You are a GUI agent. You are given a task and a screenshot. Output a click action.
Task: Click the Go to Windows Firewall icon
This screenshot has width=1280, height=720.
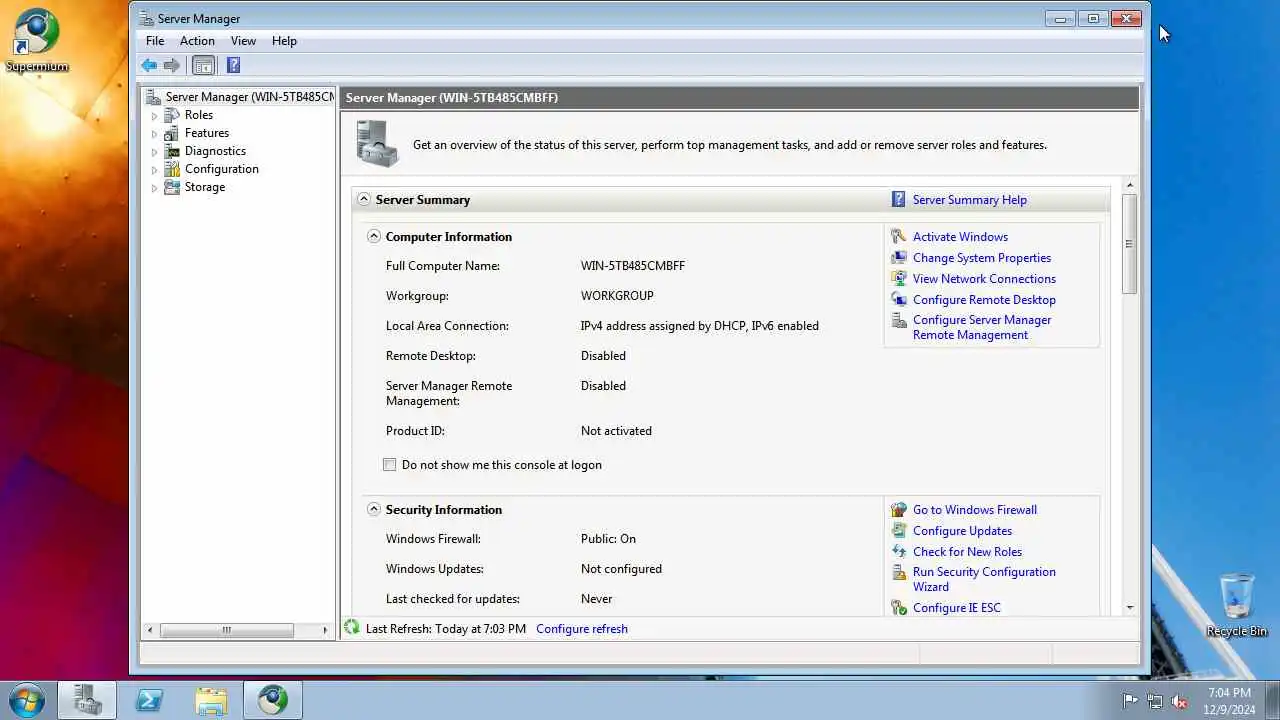coord(898,510)
